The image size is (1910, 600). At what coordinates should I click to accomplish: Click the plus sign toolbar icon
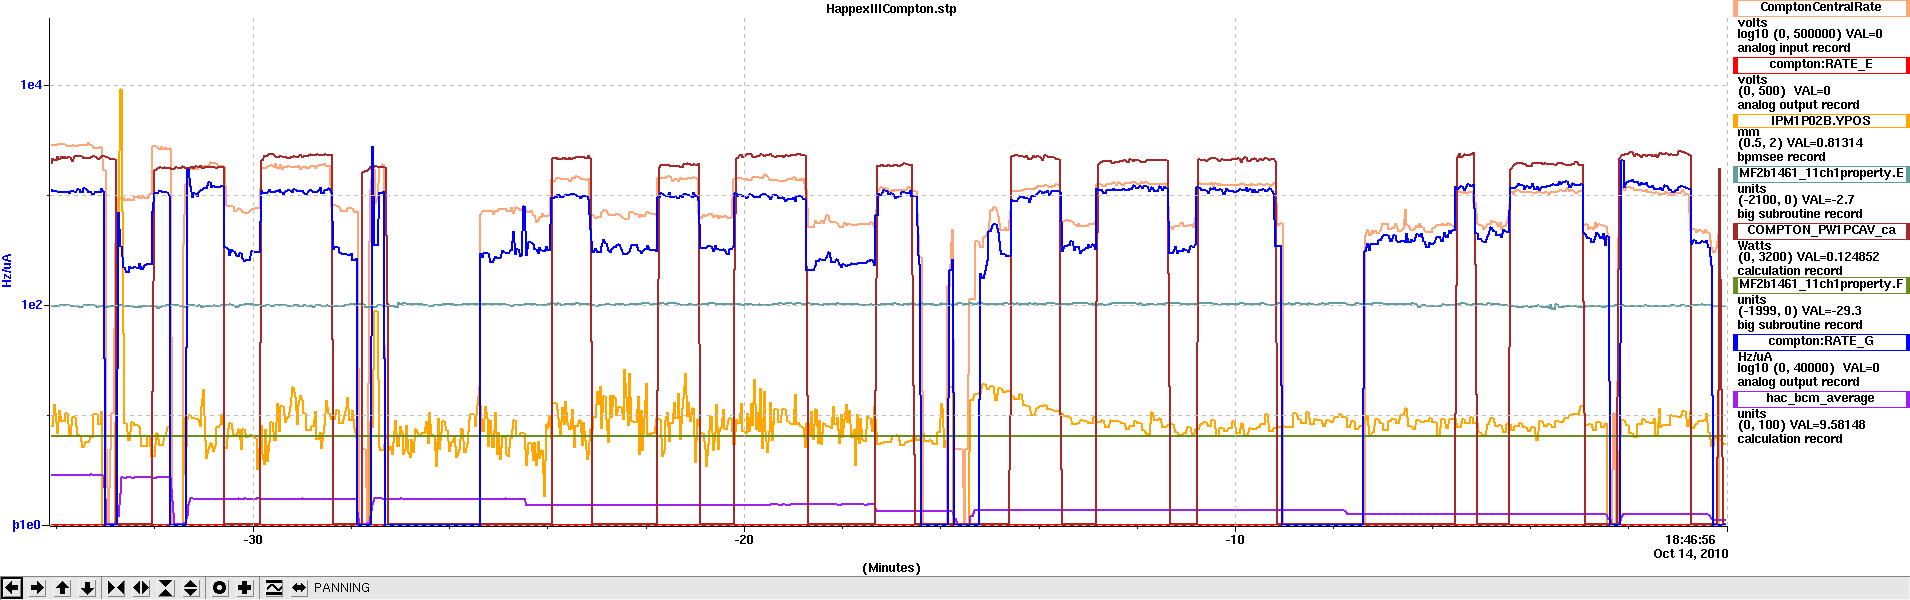pyautogui.click(x=245, y=588)
